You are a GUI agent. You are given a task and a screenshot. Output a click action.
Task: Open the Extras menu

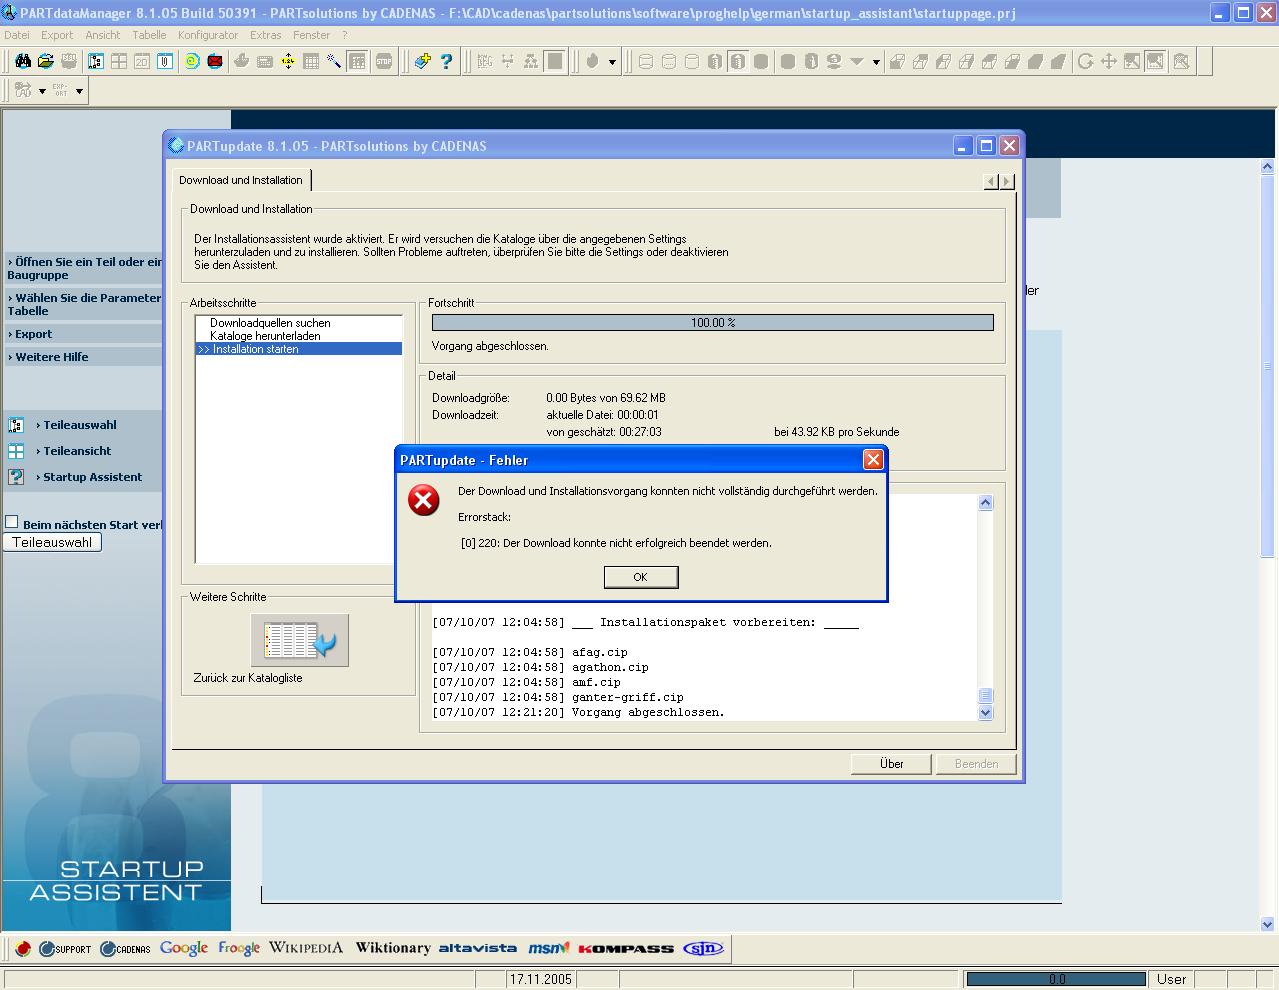(x=266, y=35)
